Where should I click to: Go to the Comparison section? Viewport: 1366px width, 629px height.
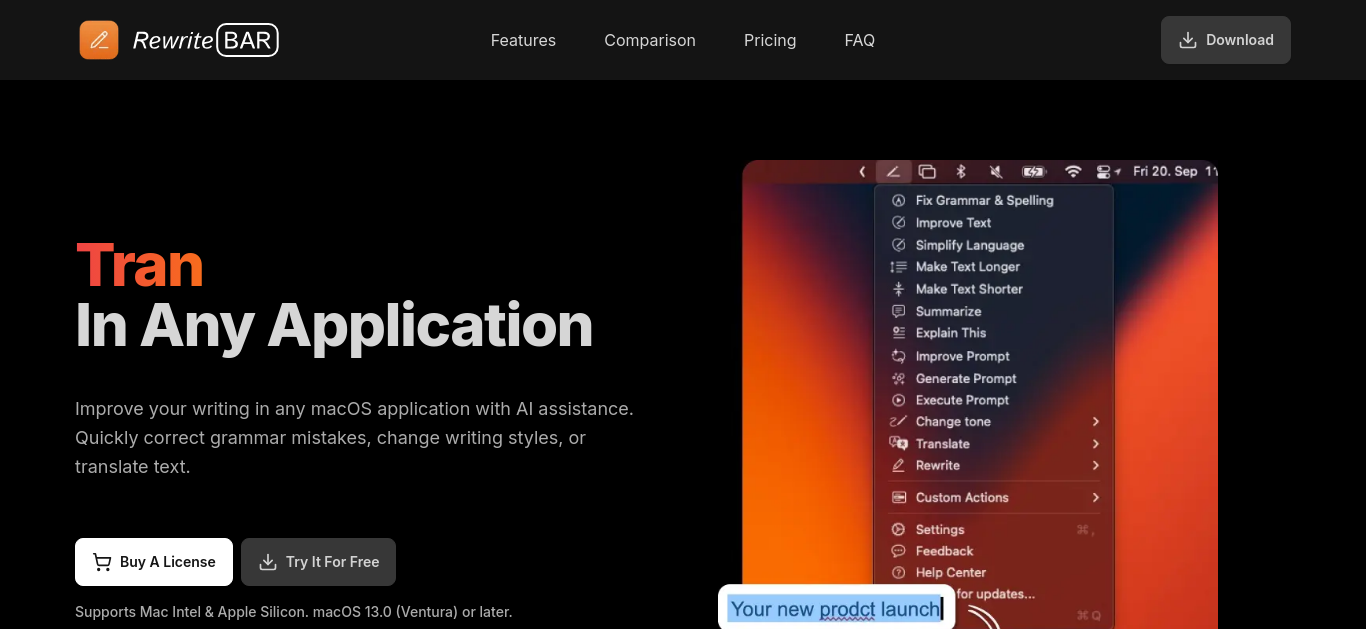click(x=650, y=40)
